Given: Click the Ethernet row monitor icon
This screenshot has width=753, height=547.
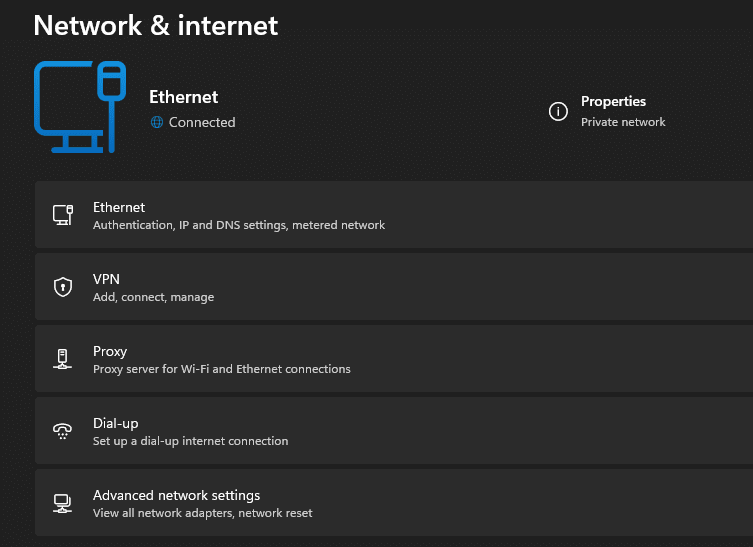Looking at the screenshot, I should point(62,215).
